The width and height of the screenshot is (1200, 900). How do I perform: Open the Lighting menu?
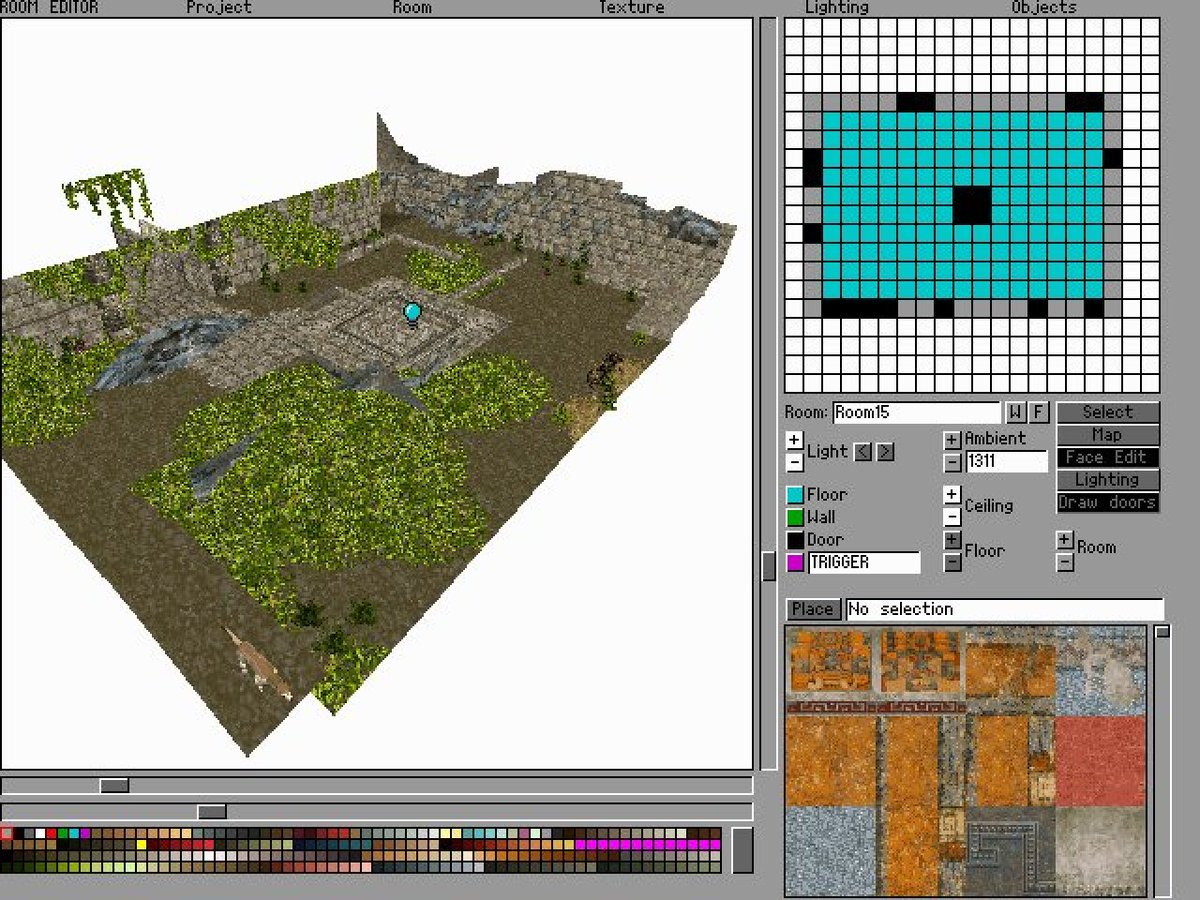[837, 8]
